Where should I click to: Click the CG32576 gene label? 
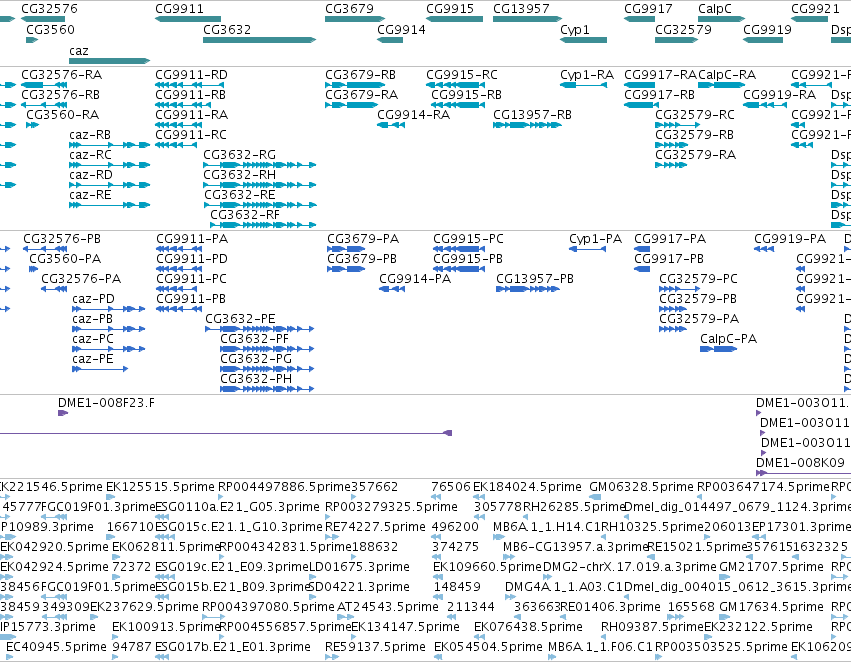[x=49, y=9]
